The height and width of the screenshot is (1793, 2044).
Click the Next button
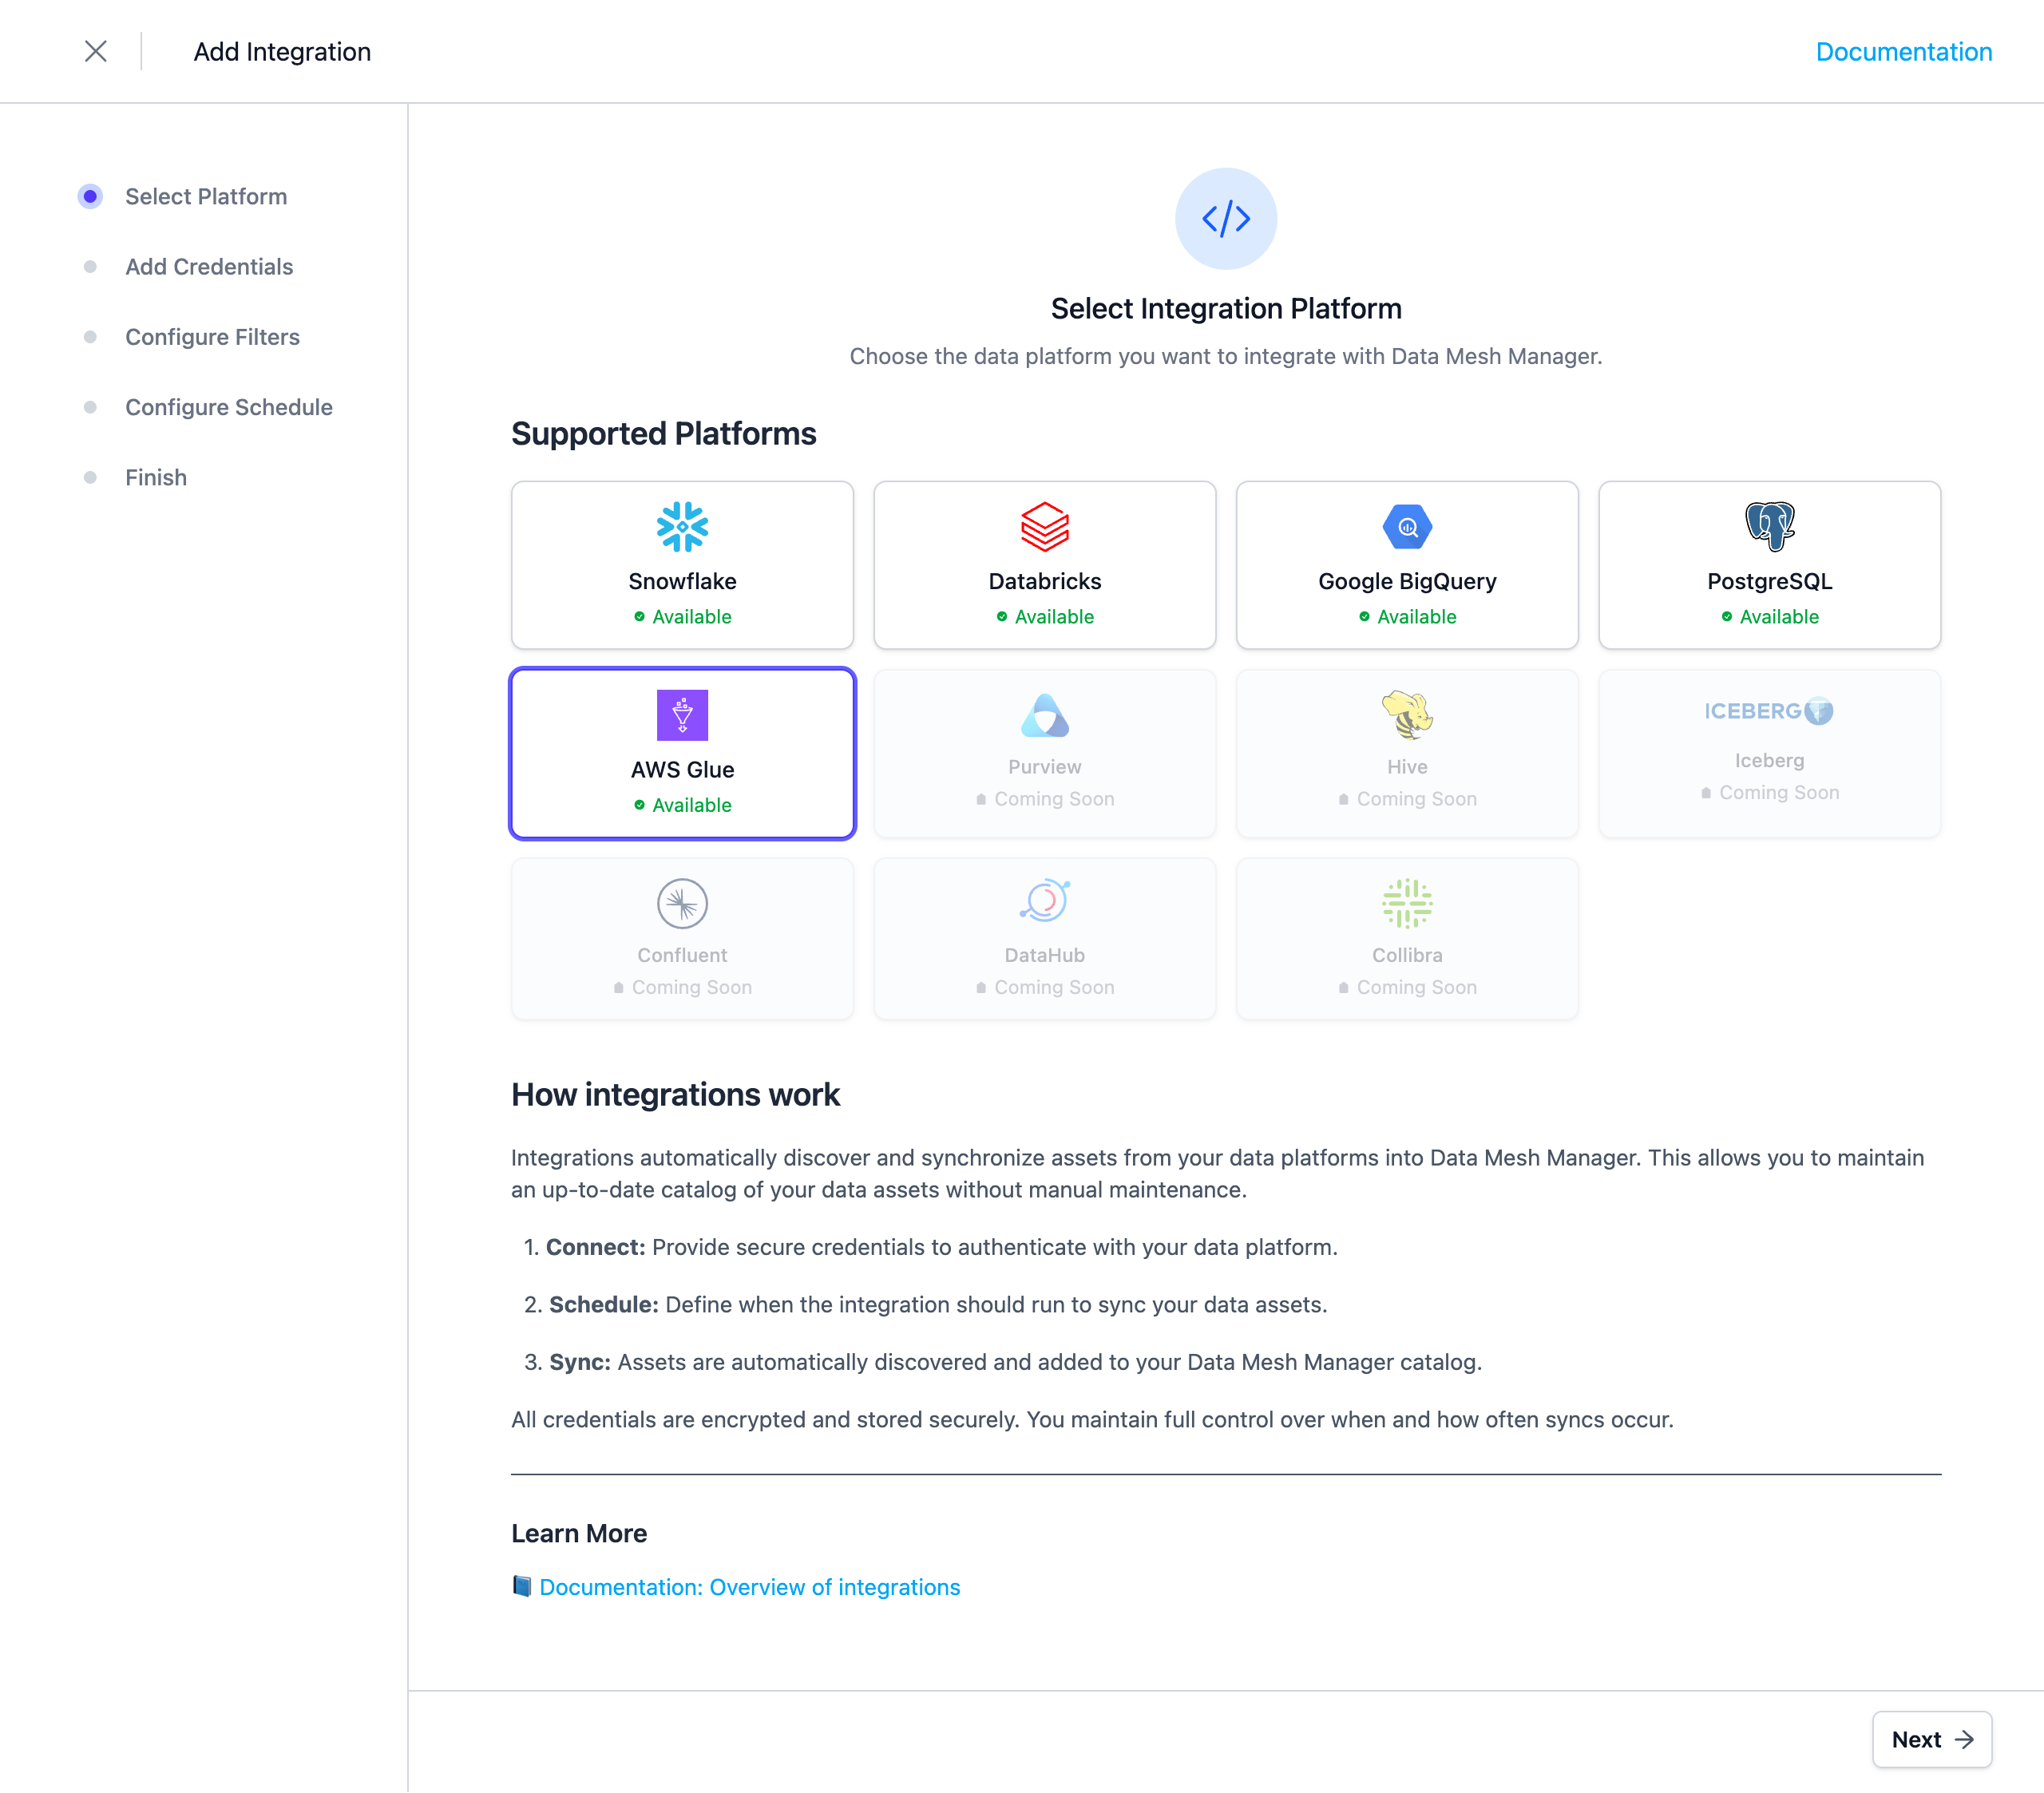[1930, 1739]
